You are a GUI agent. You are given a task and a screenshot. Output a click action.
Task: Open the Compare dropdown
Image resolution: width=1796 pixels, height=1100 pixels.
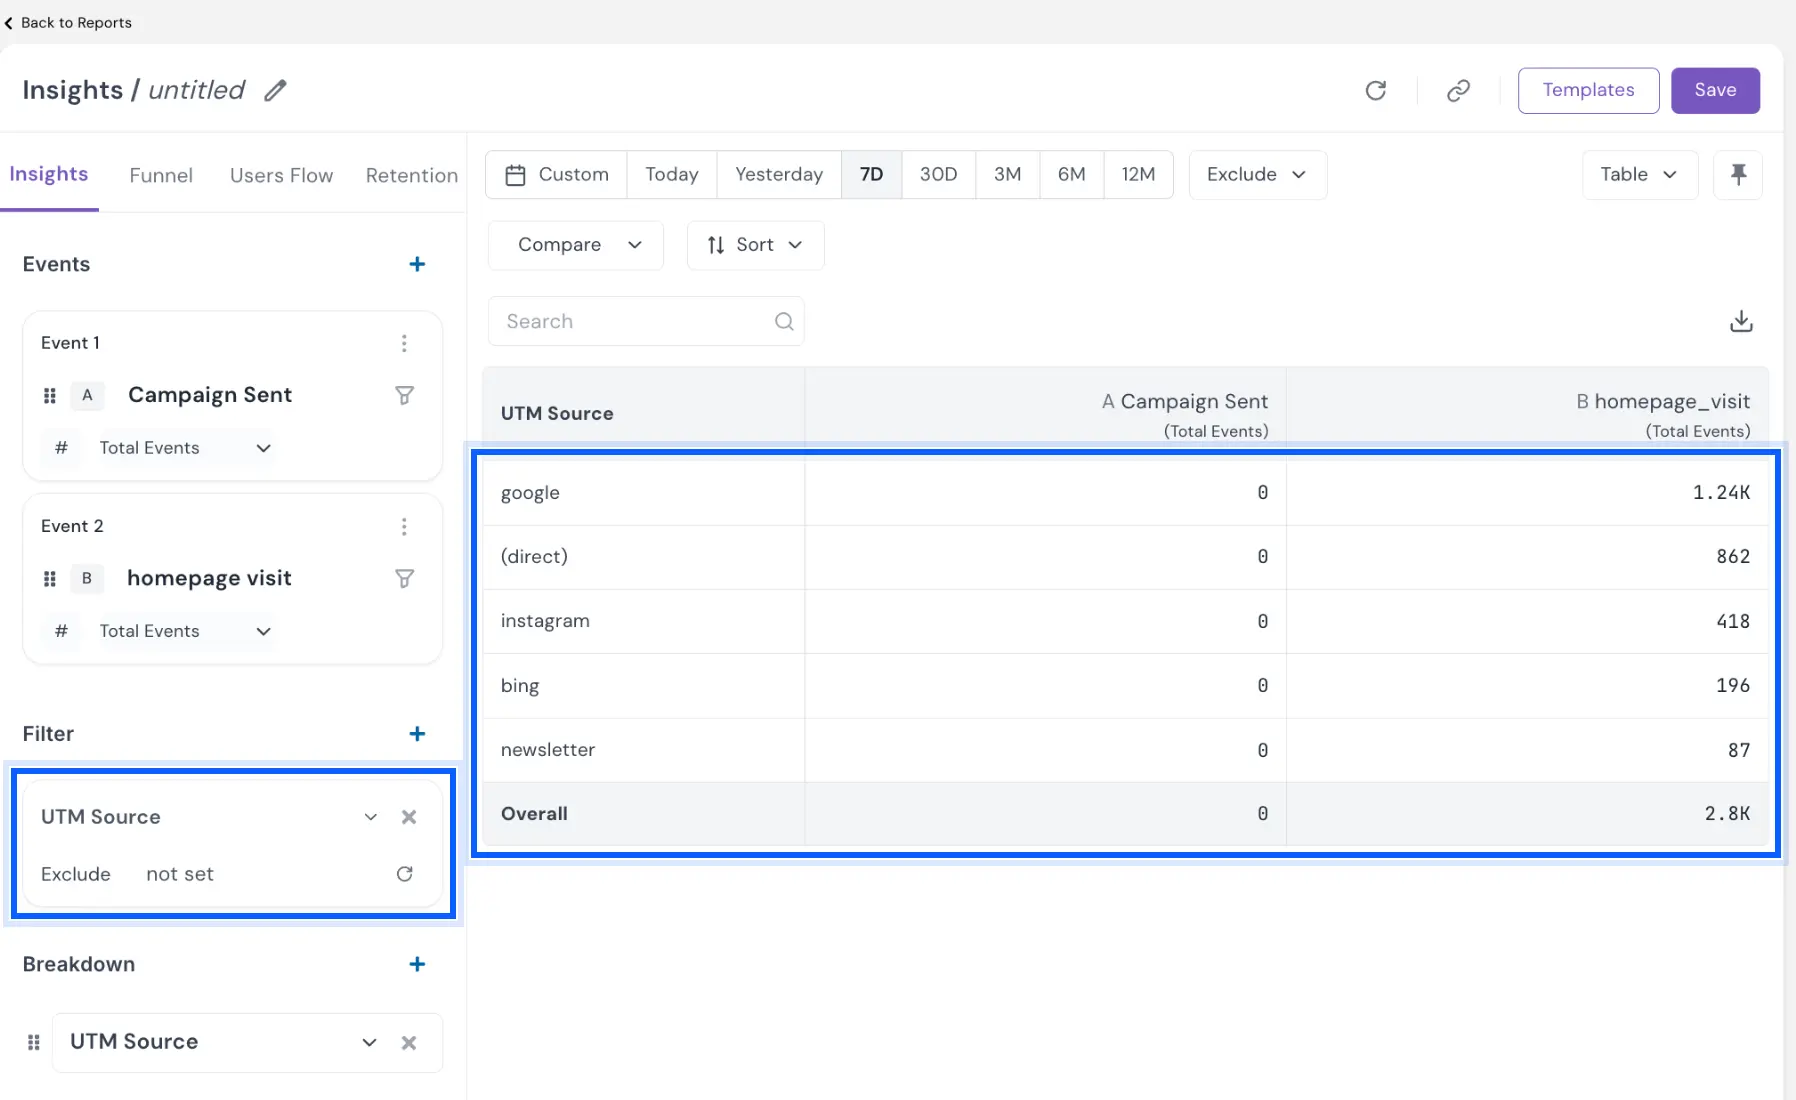[576, 245]
